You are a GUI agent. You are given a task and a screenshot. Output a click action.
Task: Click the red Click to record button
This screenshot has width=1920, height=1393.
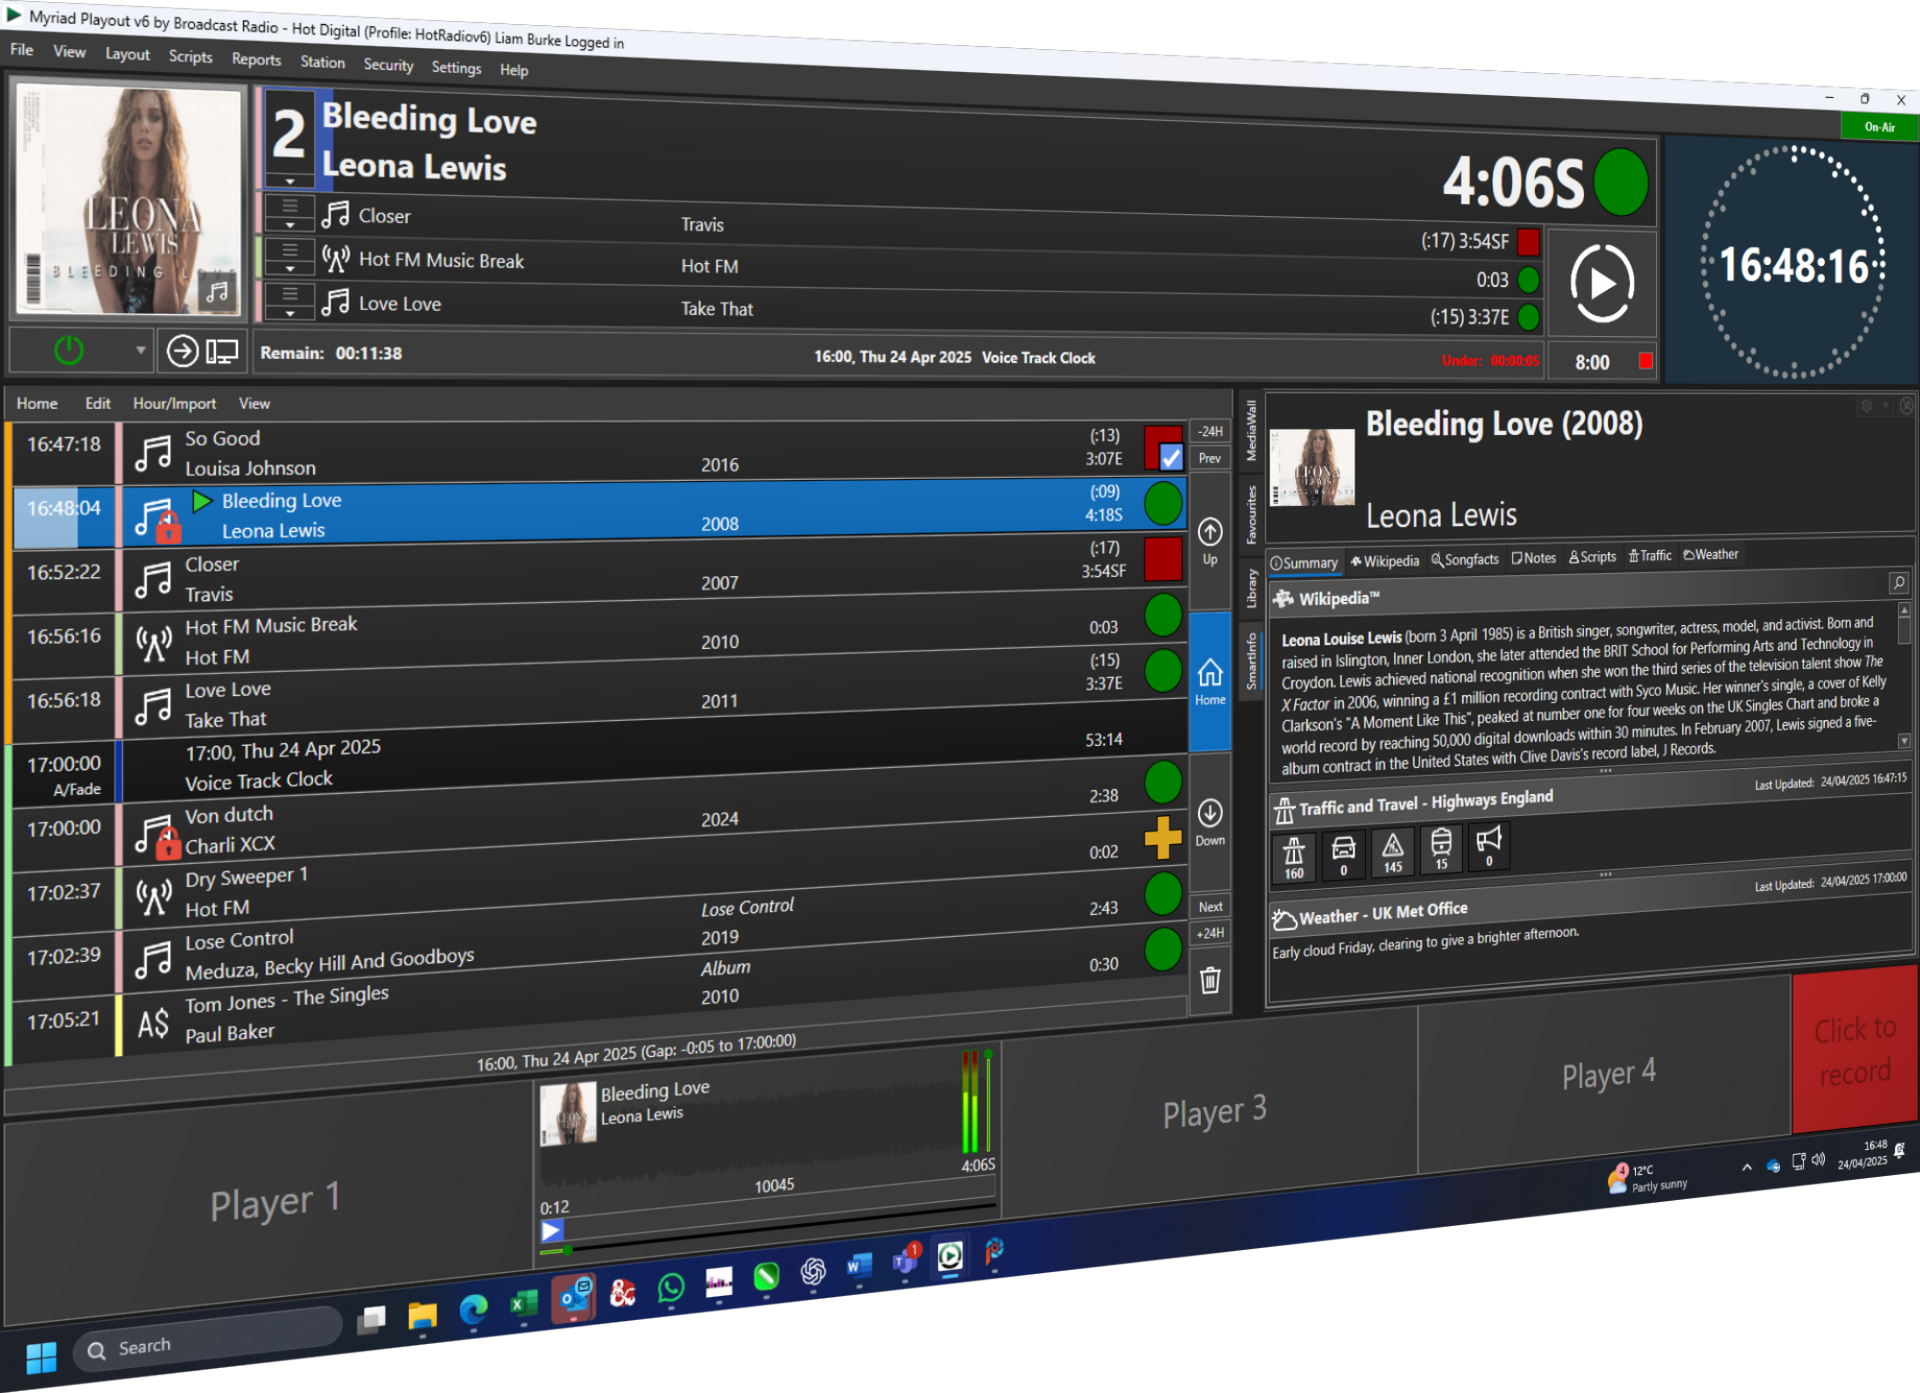click(x=1855, y=1049)
